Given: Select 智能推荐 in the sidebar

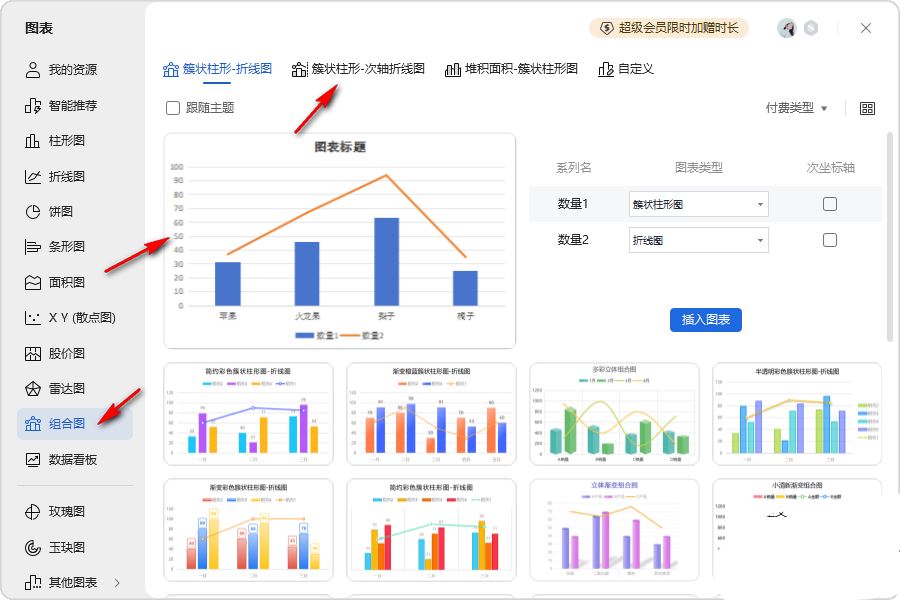Looking at the screenshot, I should point(72,105).
